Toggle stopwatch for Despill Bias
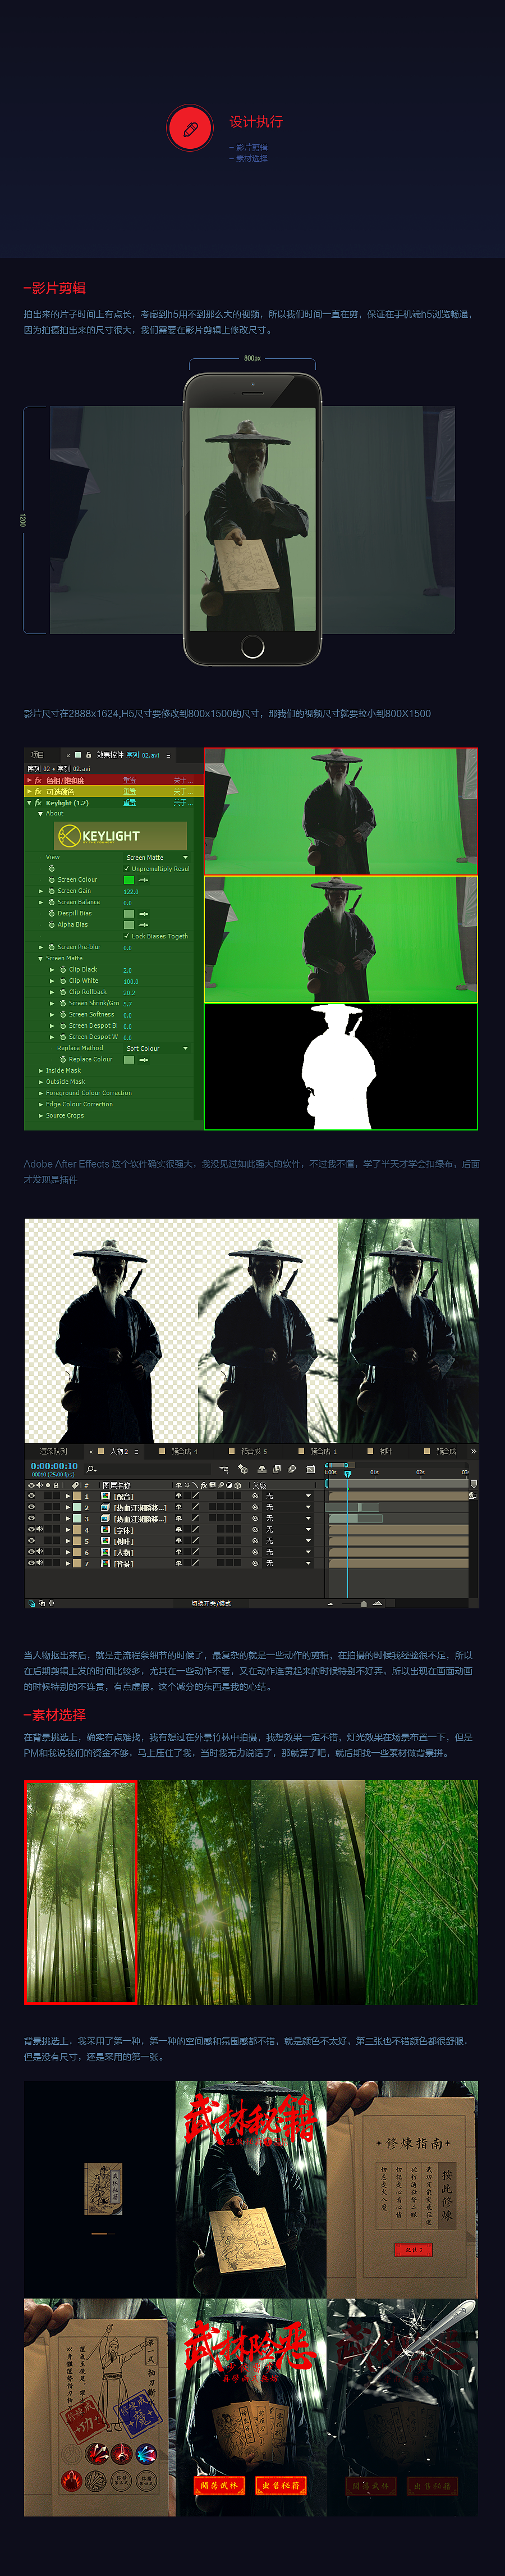Screen dimensions: 505x2576 [51, 913]
